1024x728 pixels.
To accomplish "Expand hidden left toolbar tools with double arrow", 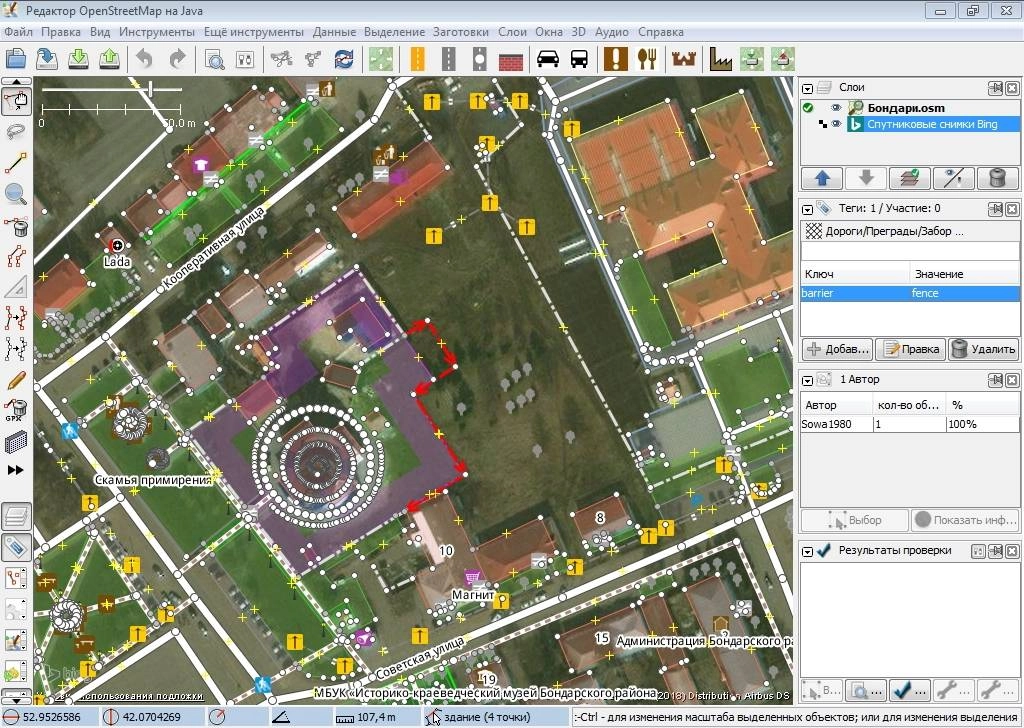I will tap(16, 470).
